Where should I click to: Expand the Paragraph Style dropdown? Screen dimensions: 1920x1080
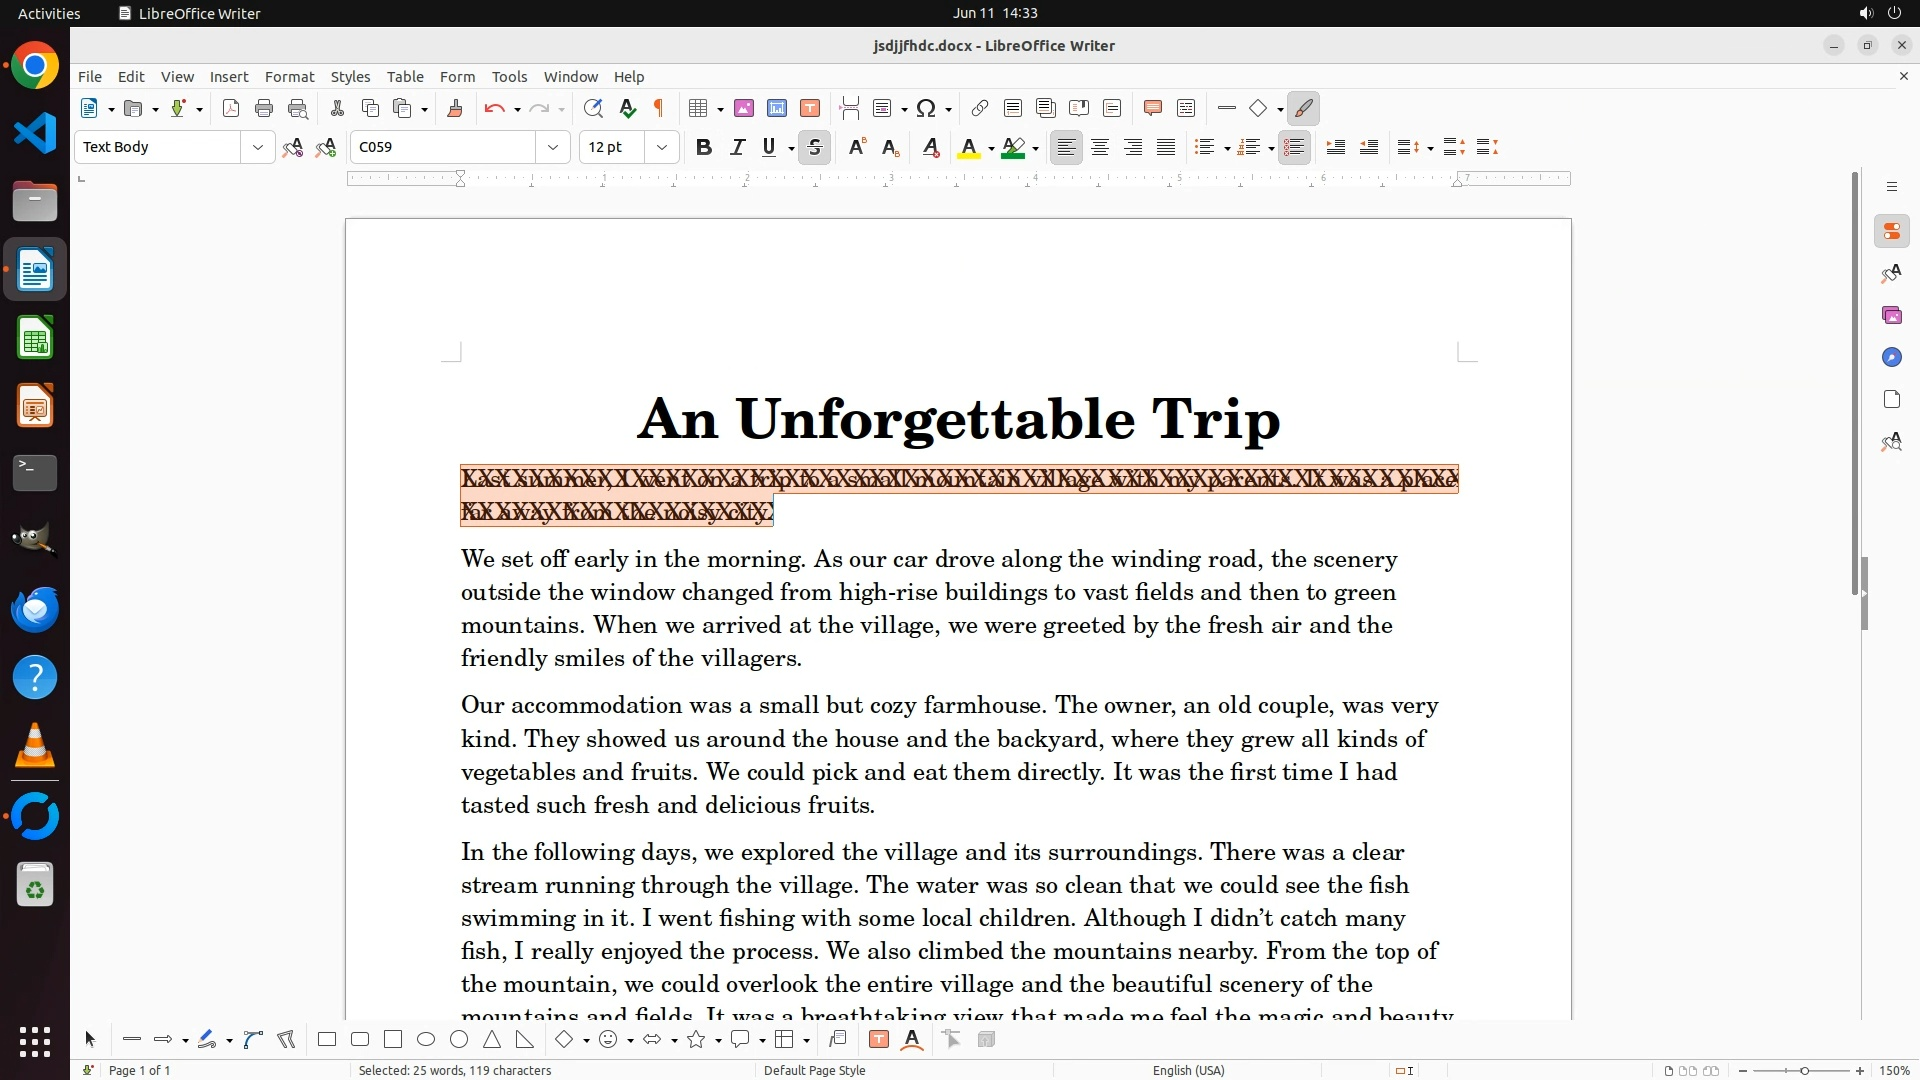point(257,148)
